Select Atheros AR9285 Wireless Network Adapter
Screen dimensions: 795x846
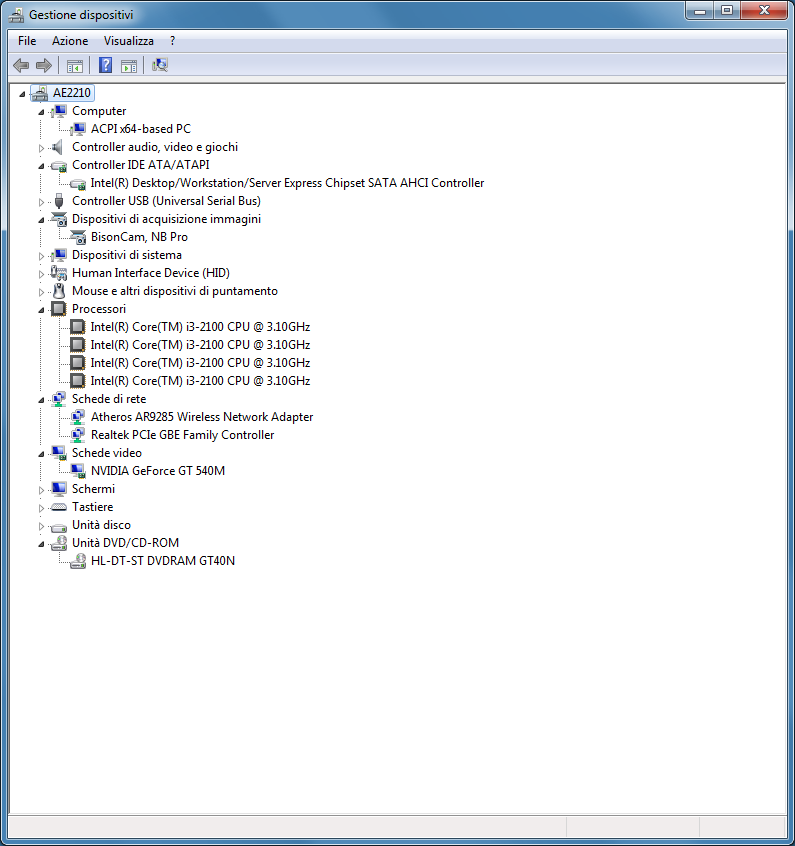click(x=201, y=417)
